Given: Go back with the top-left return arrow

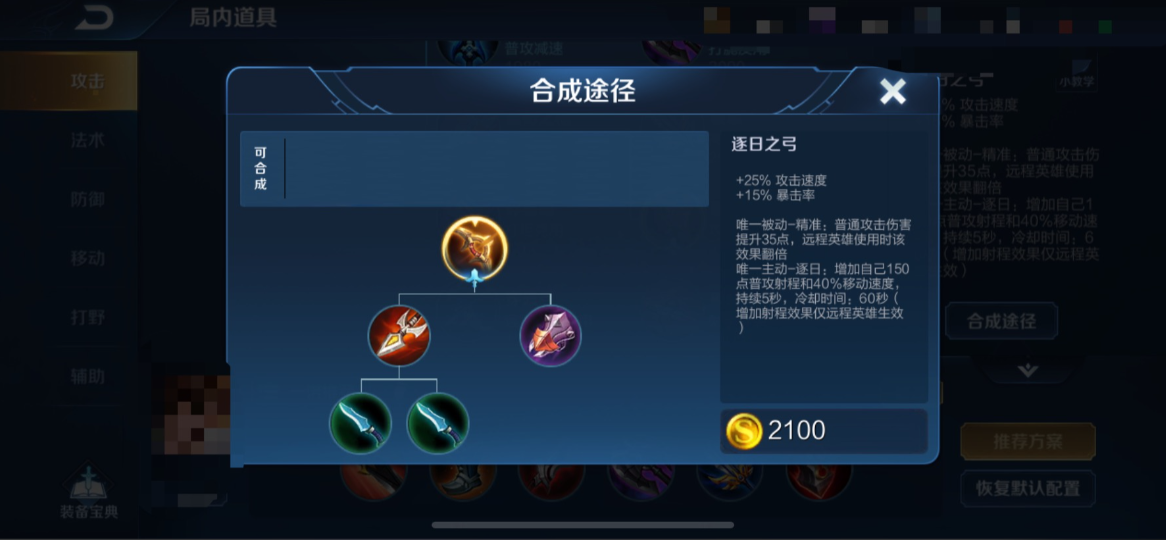Looking at the screenshot, I should (93, 16).
